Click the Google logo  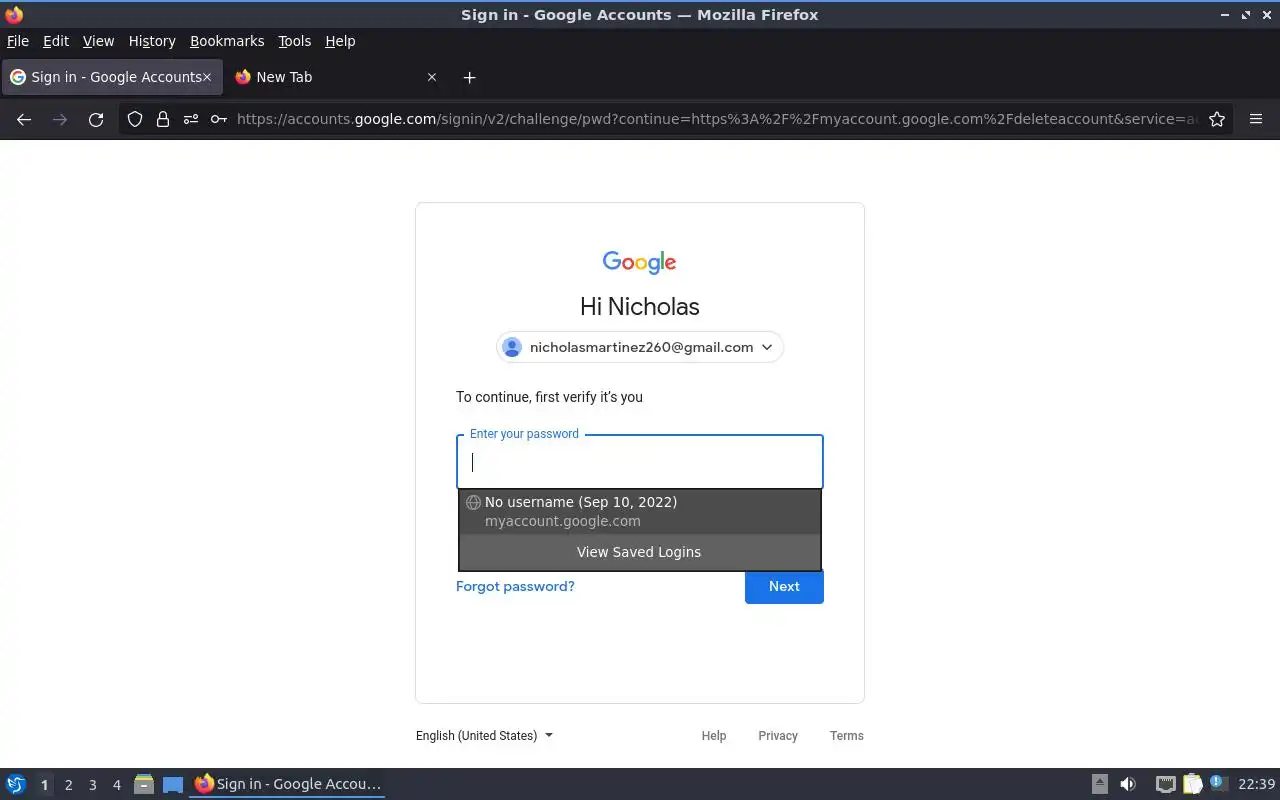point(640,262)
